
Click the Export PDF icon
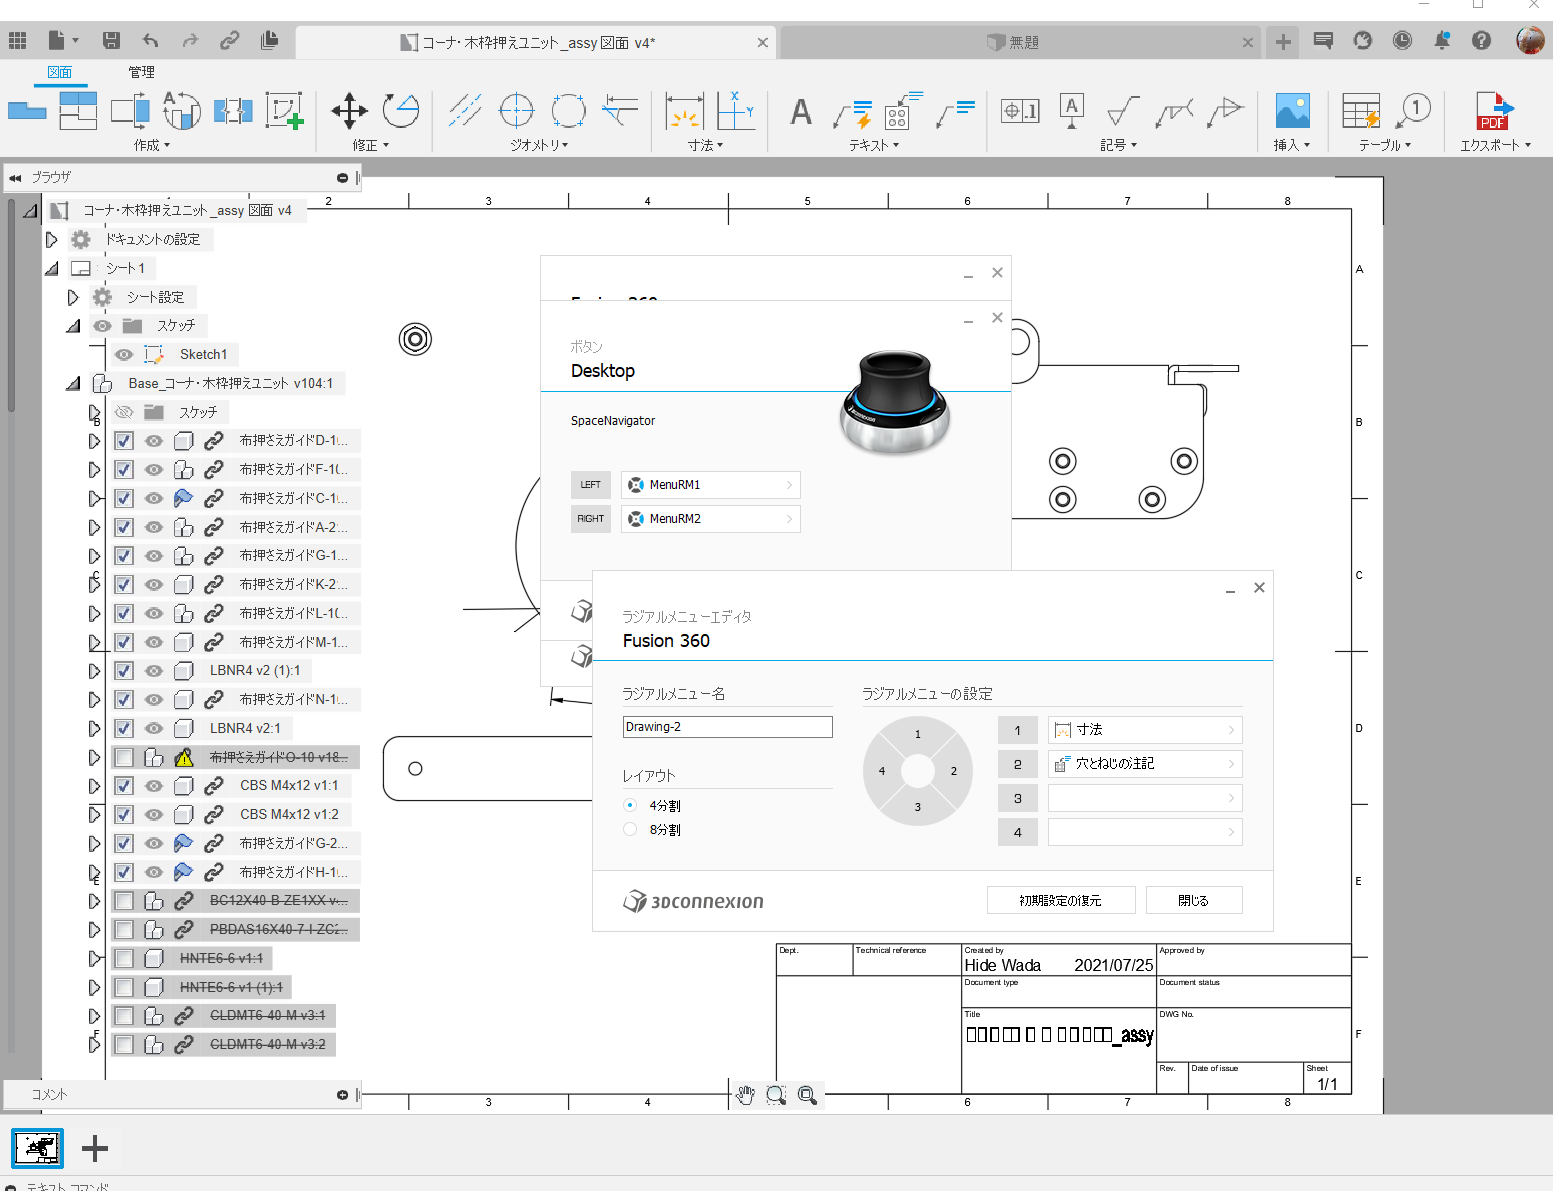pos(1494,111)
